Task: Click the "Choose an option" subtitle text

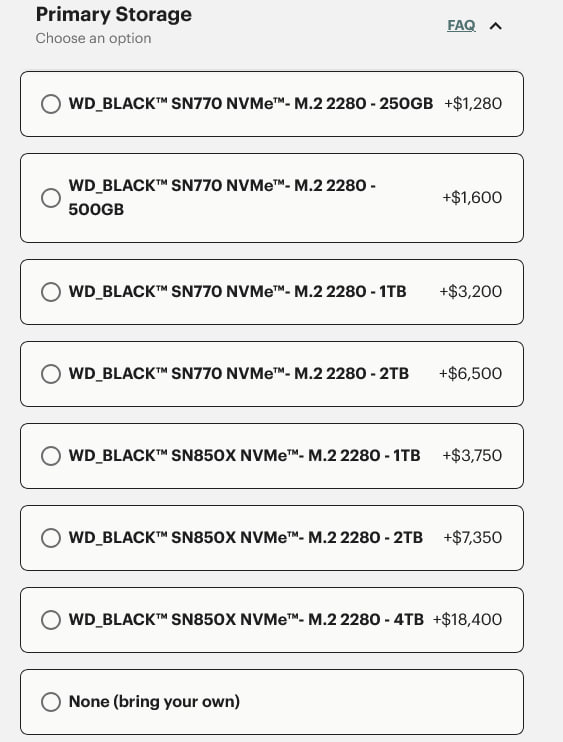Action: [x=93, y=38]
